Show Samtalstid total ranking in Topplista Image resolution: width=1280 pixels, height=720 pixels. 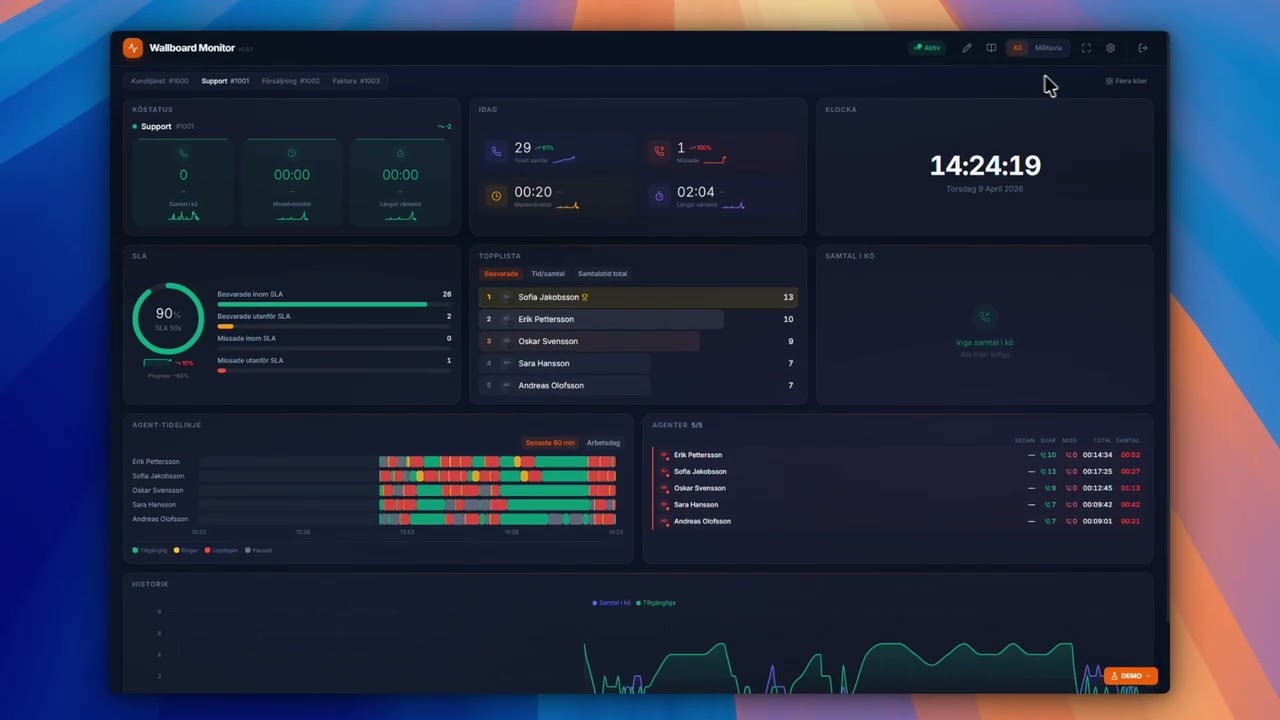[x=603, y=274]
